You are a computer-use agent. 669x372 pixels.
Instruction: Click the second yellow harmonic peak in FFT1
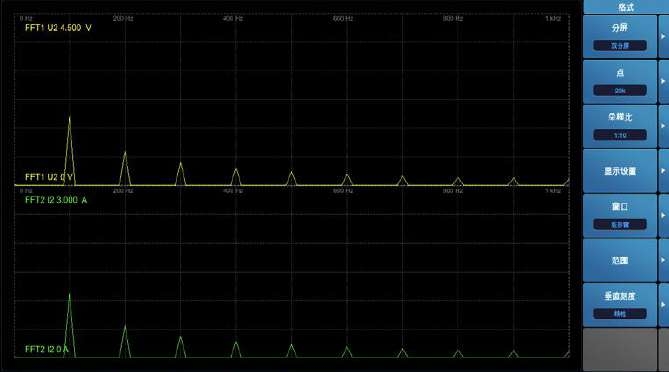coord(125,168)
